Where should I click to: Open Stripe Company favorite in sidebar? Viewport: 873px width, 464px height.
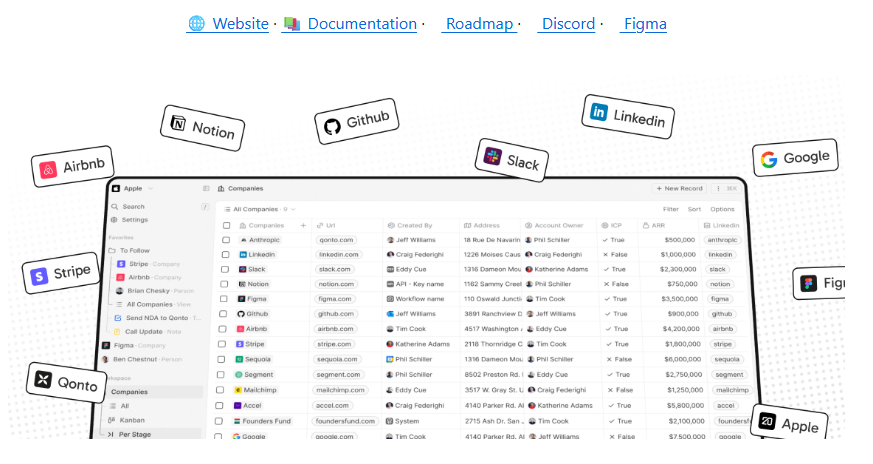pyautogui.click(x=149, y=264)
